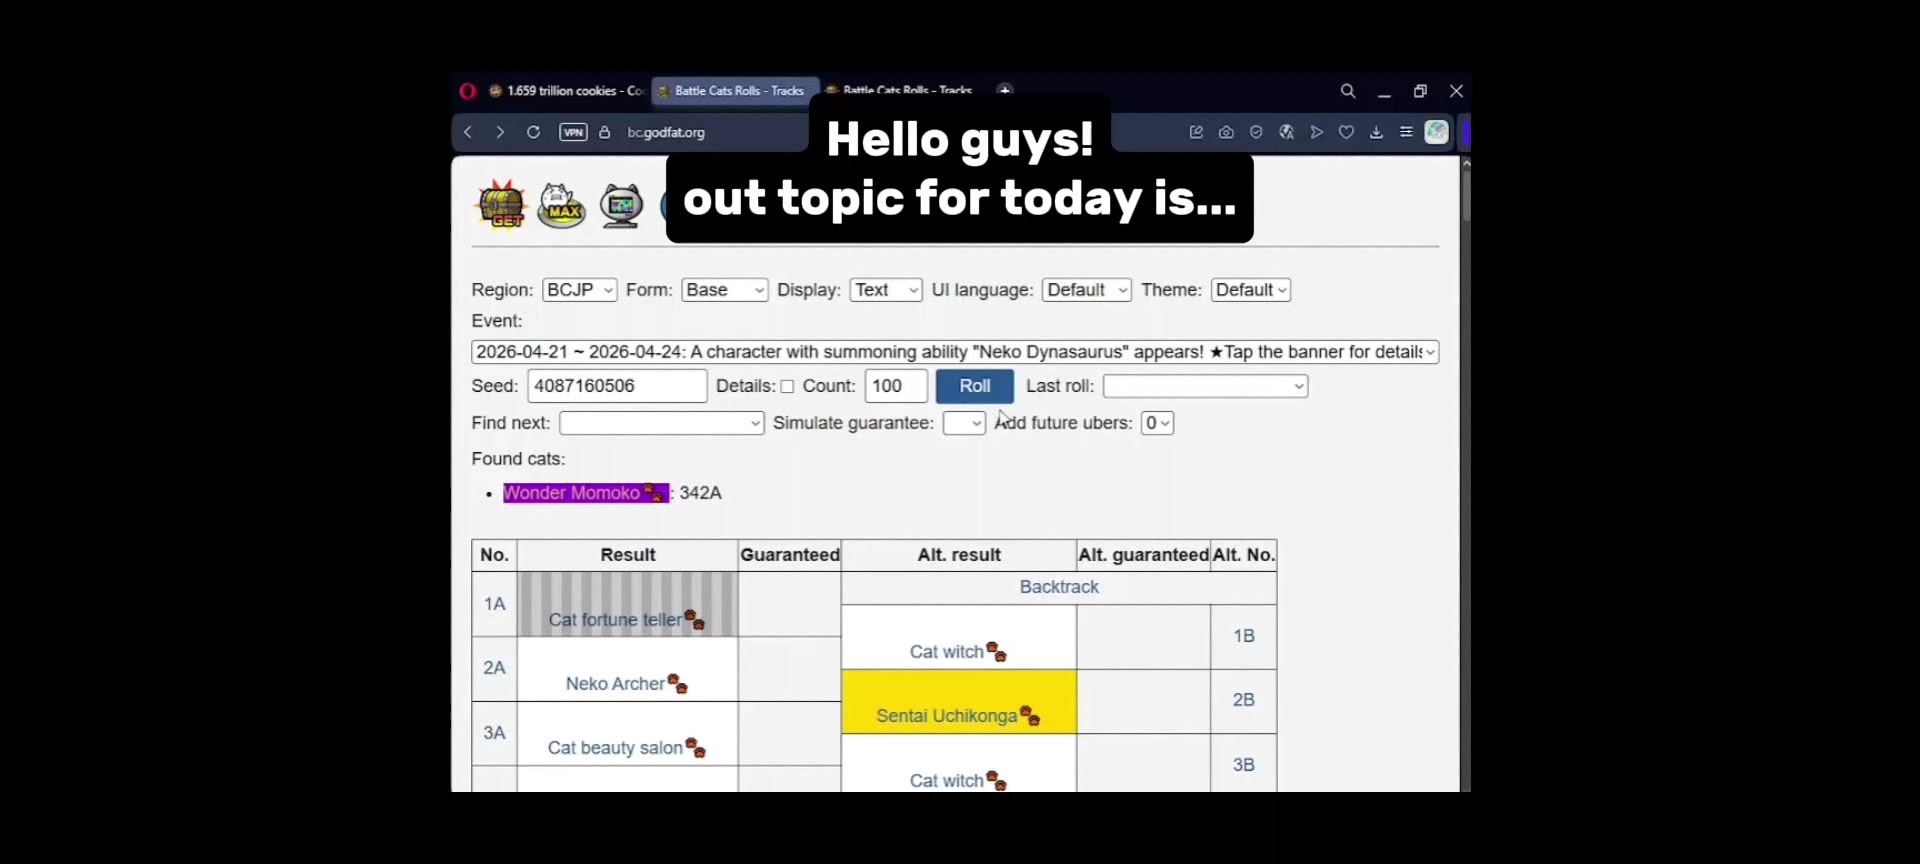Click the 1A row number cell
This screenshot has height=864, width=1920.
click(x=495, y=604)
